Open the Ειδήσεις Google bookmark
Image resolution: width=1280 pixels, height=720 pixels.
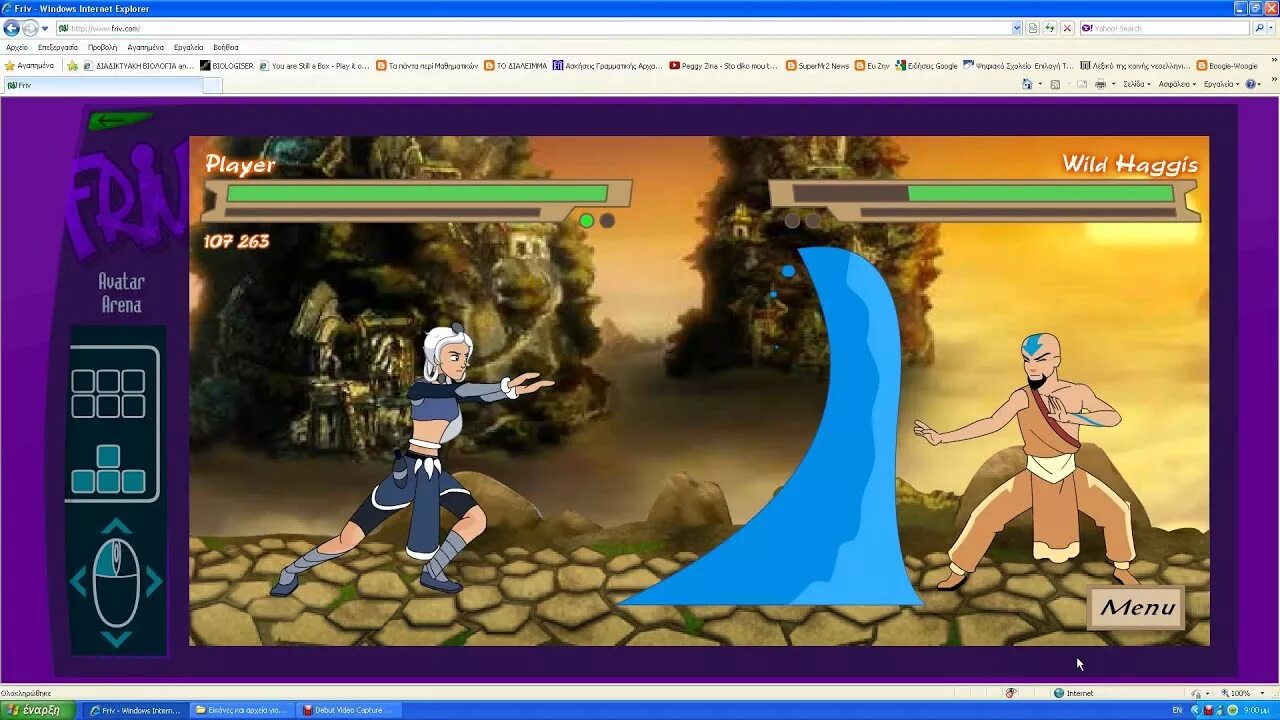[926, 66]
